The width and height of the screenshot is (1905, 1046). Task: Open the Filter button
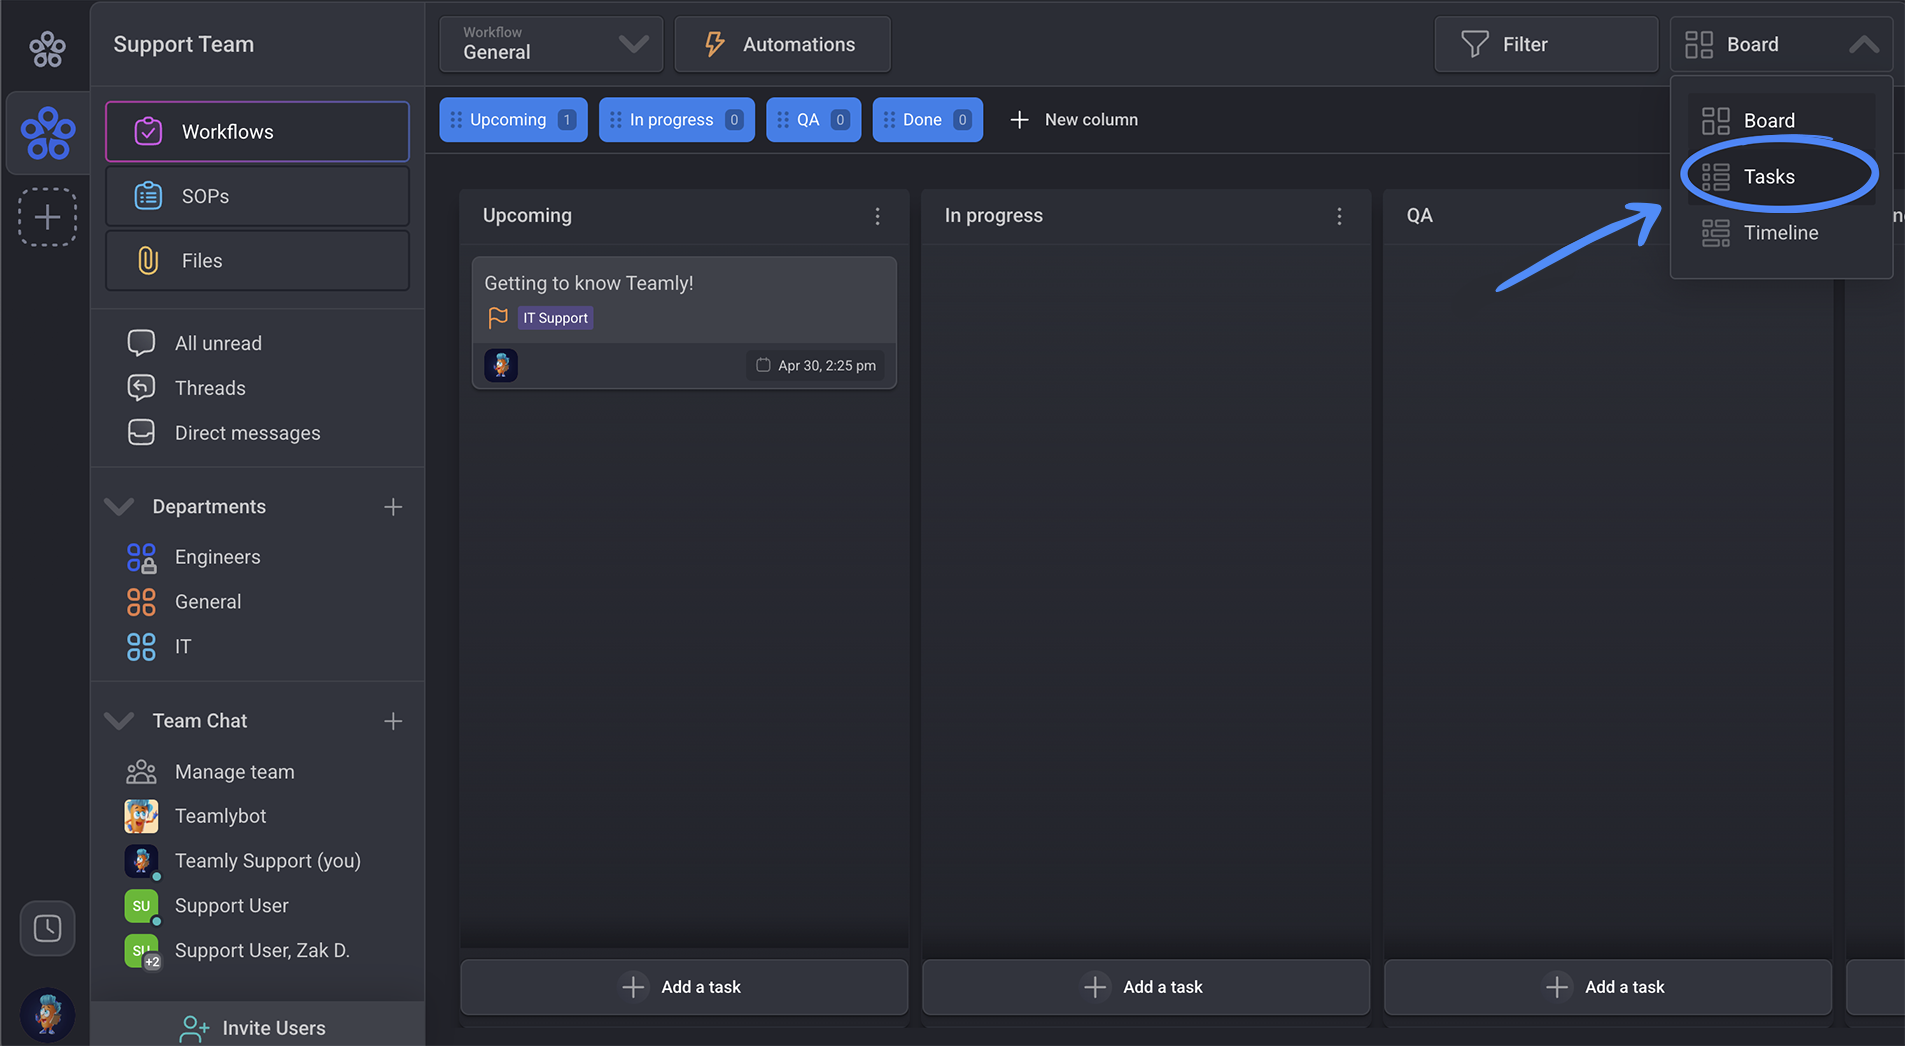pyautogui.click(x=1545, y=44)
